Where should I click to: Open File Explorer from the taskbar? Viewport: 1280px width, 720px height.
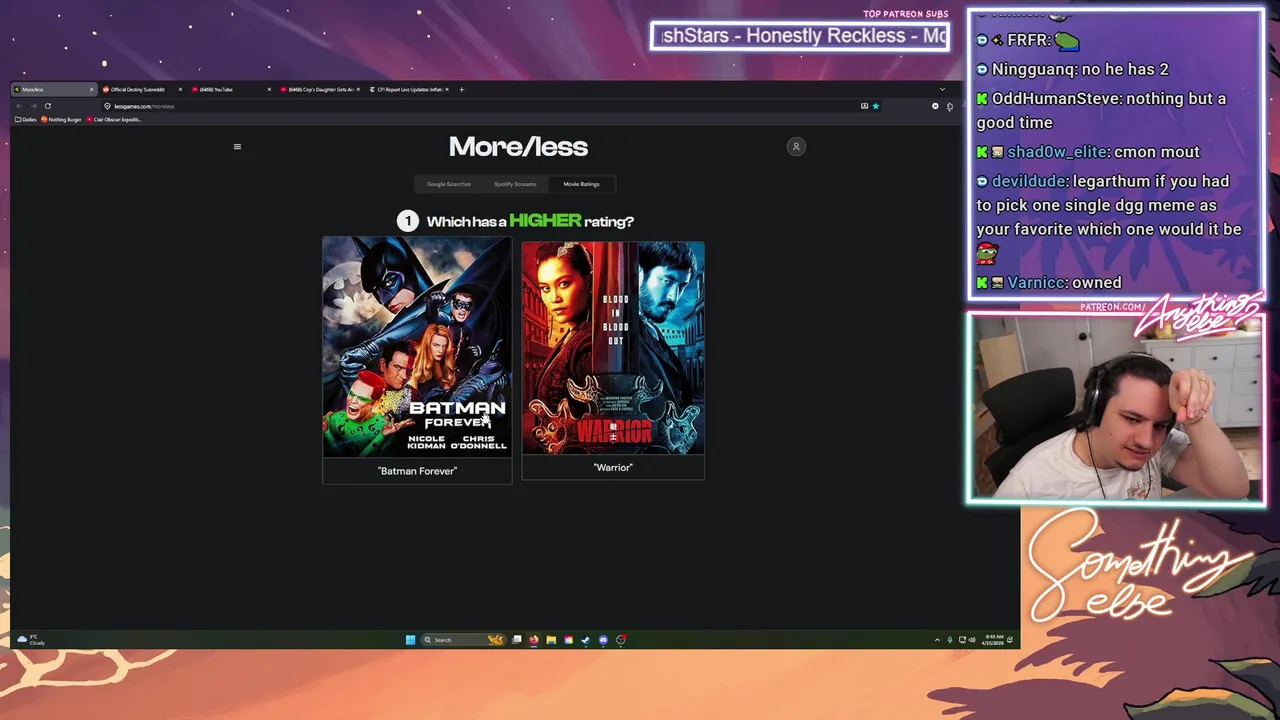coord(551,640)
